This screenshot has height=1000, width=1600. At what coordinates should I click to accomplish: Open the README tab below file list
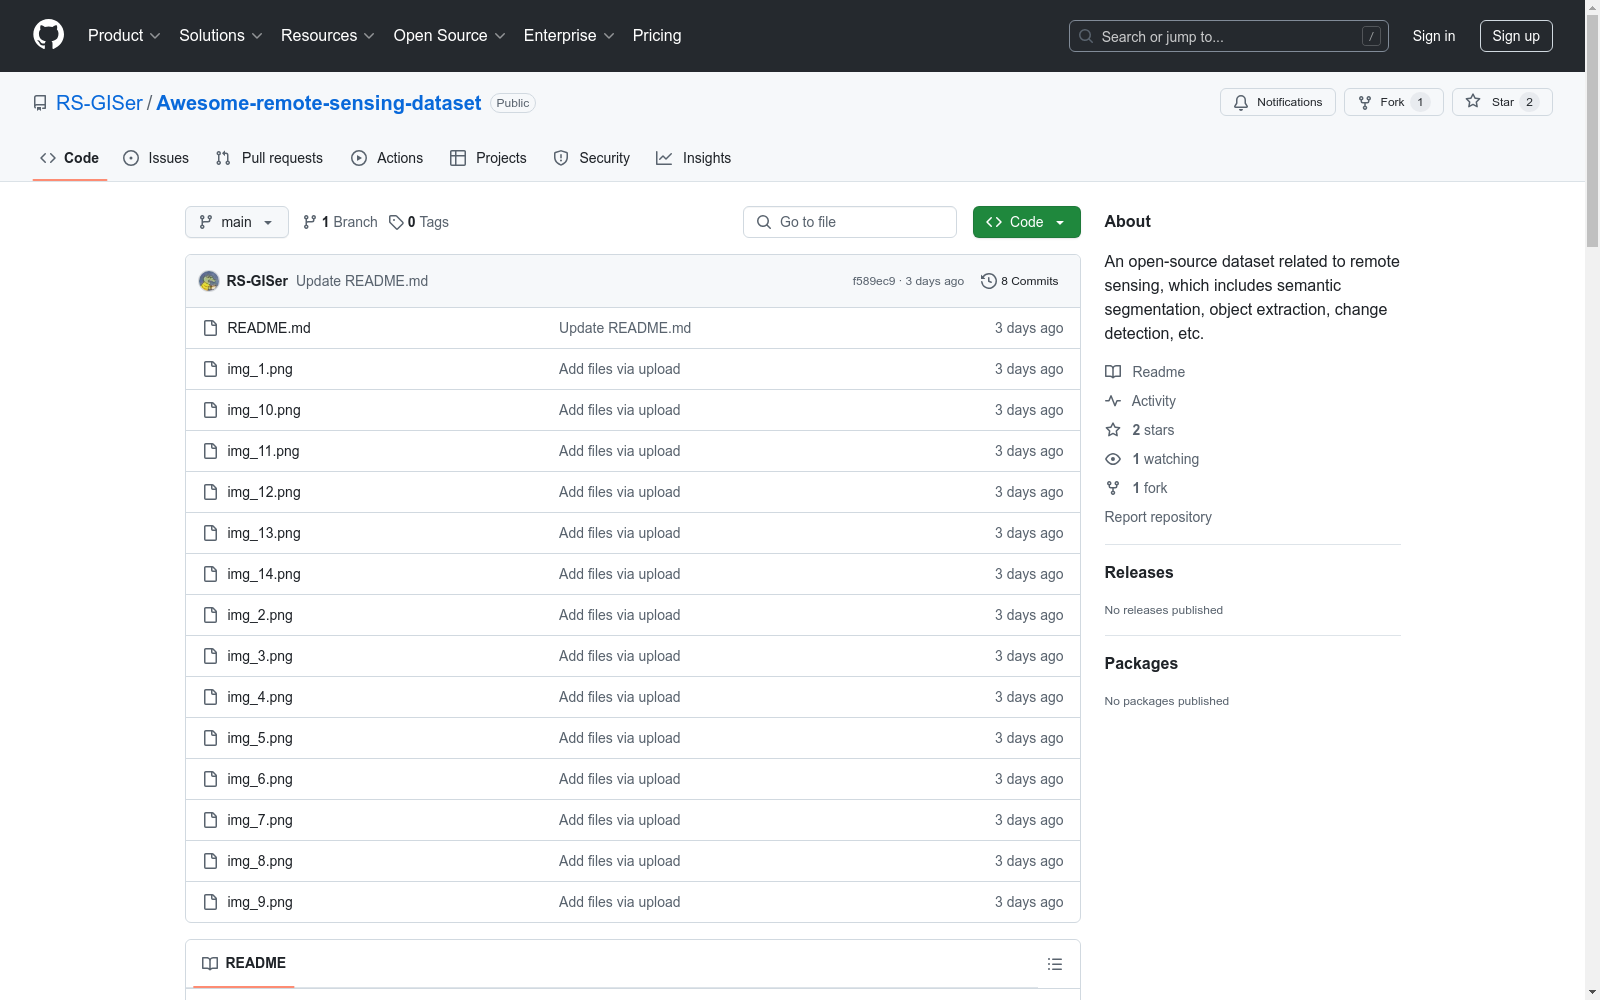point(244,963)
